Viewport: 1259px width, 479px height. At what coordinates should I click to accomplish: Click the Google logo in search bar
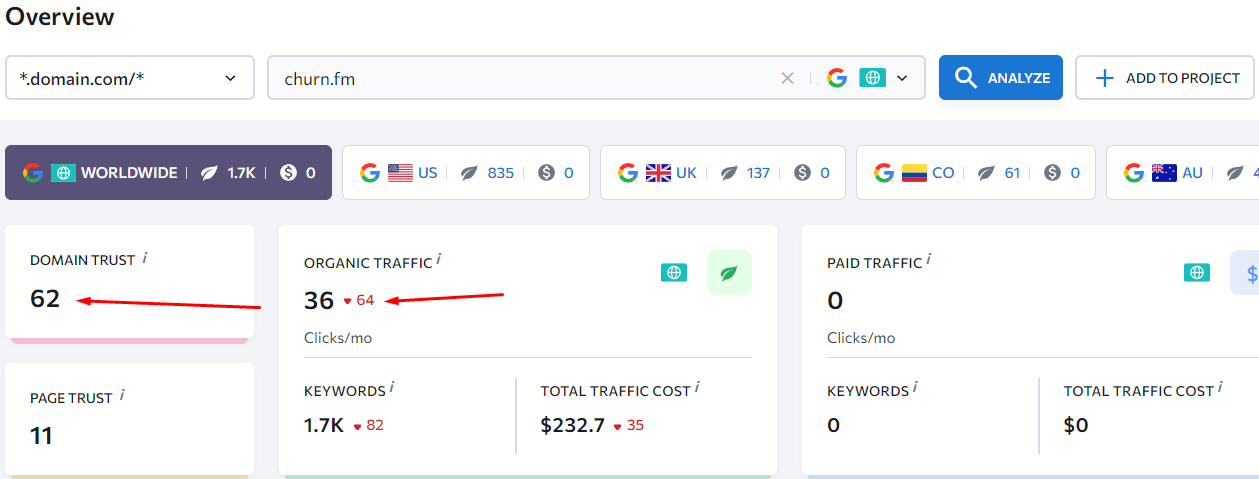tap(837, 78)
